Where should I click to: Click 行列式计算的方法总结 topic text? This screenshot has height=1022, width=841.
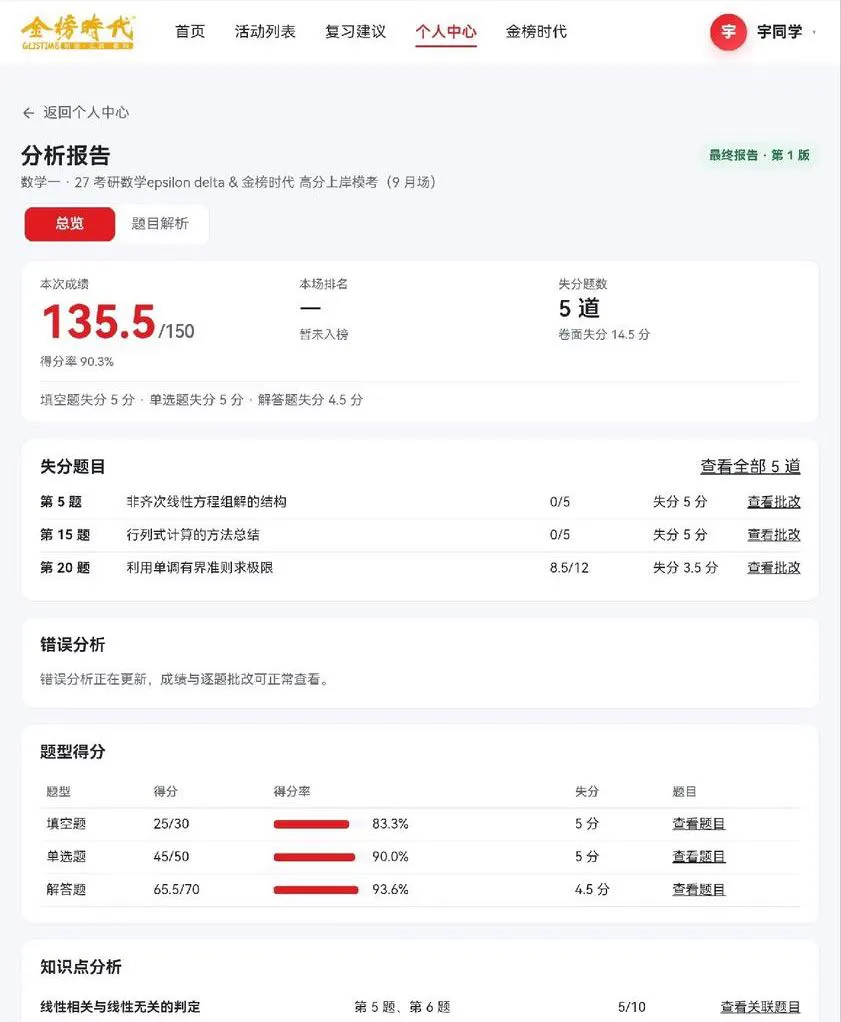(x=193, y=534)
